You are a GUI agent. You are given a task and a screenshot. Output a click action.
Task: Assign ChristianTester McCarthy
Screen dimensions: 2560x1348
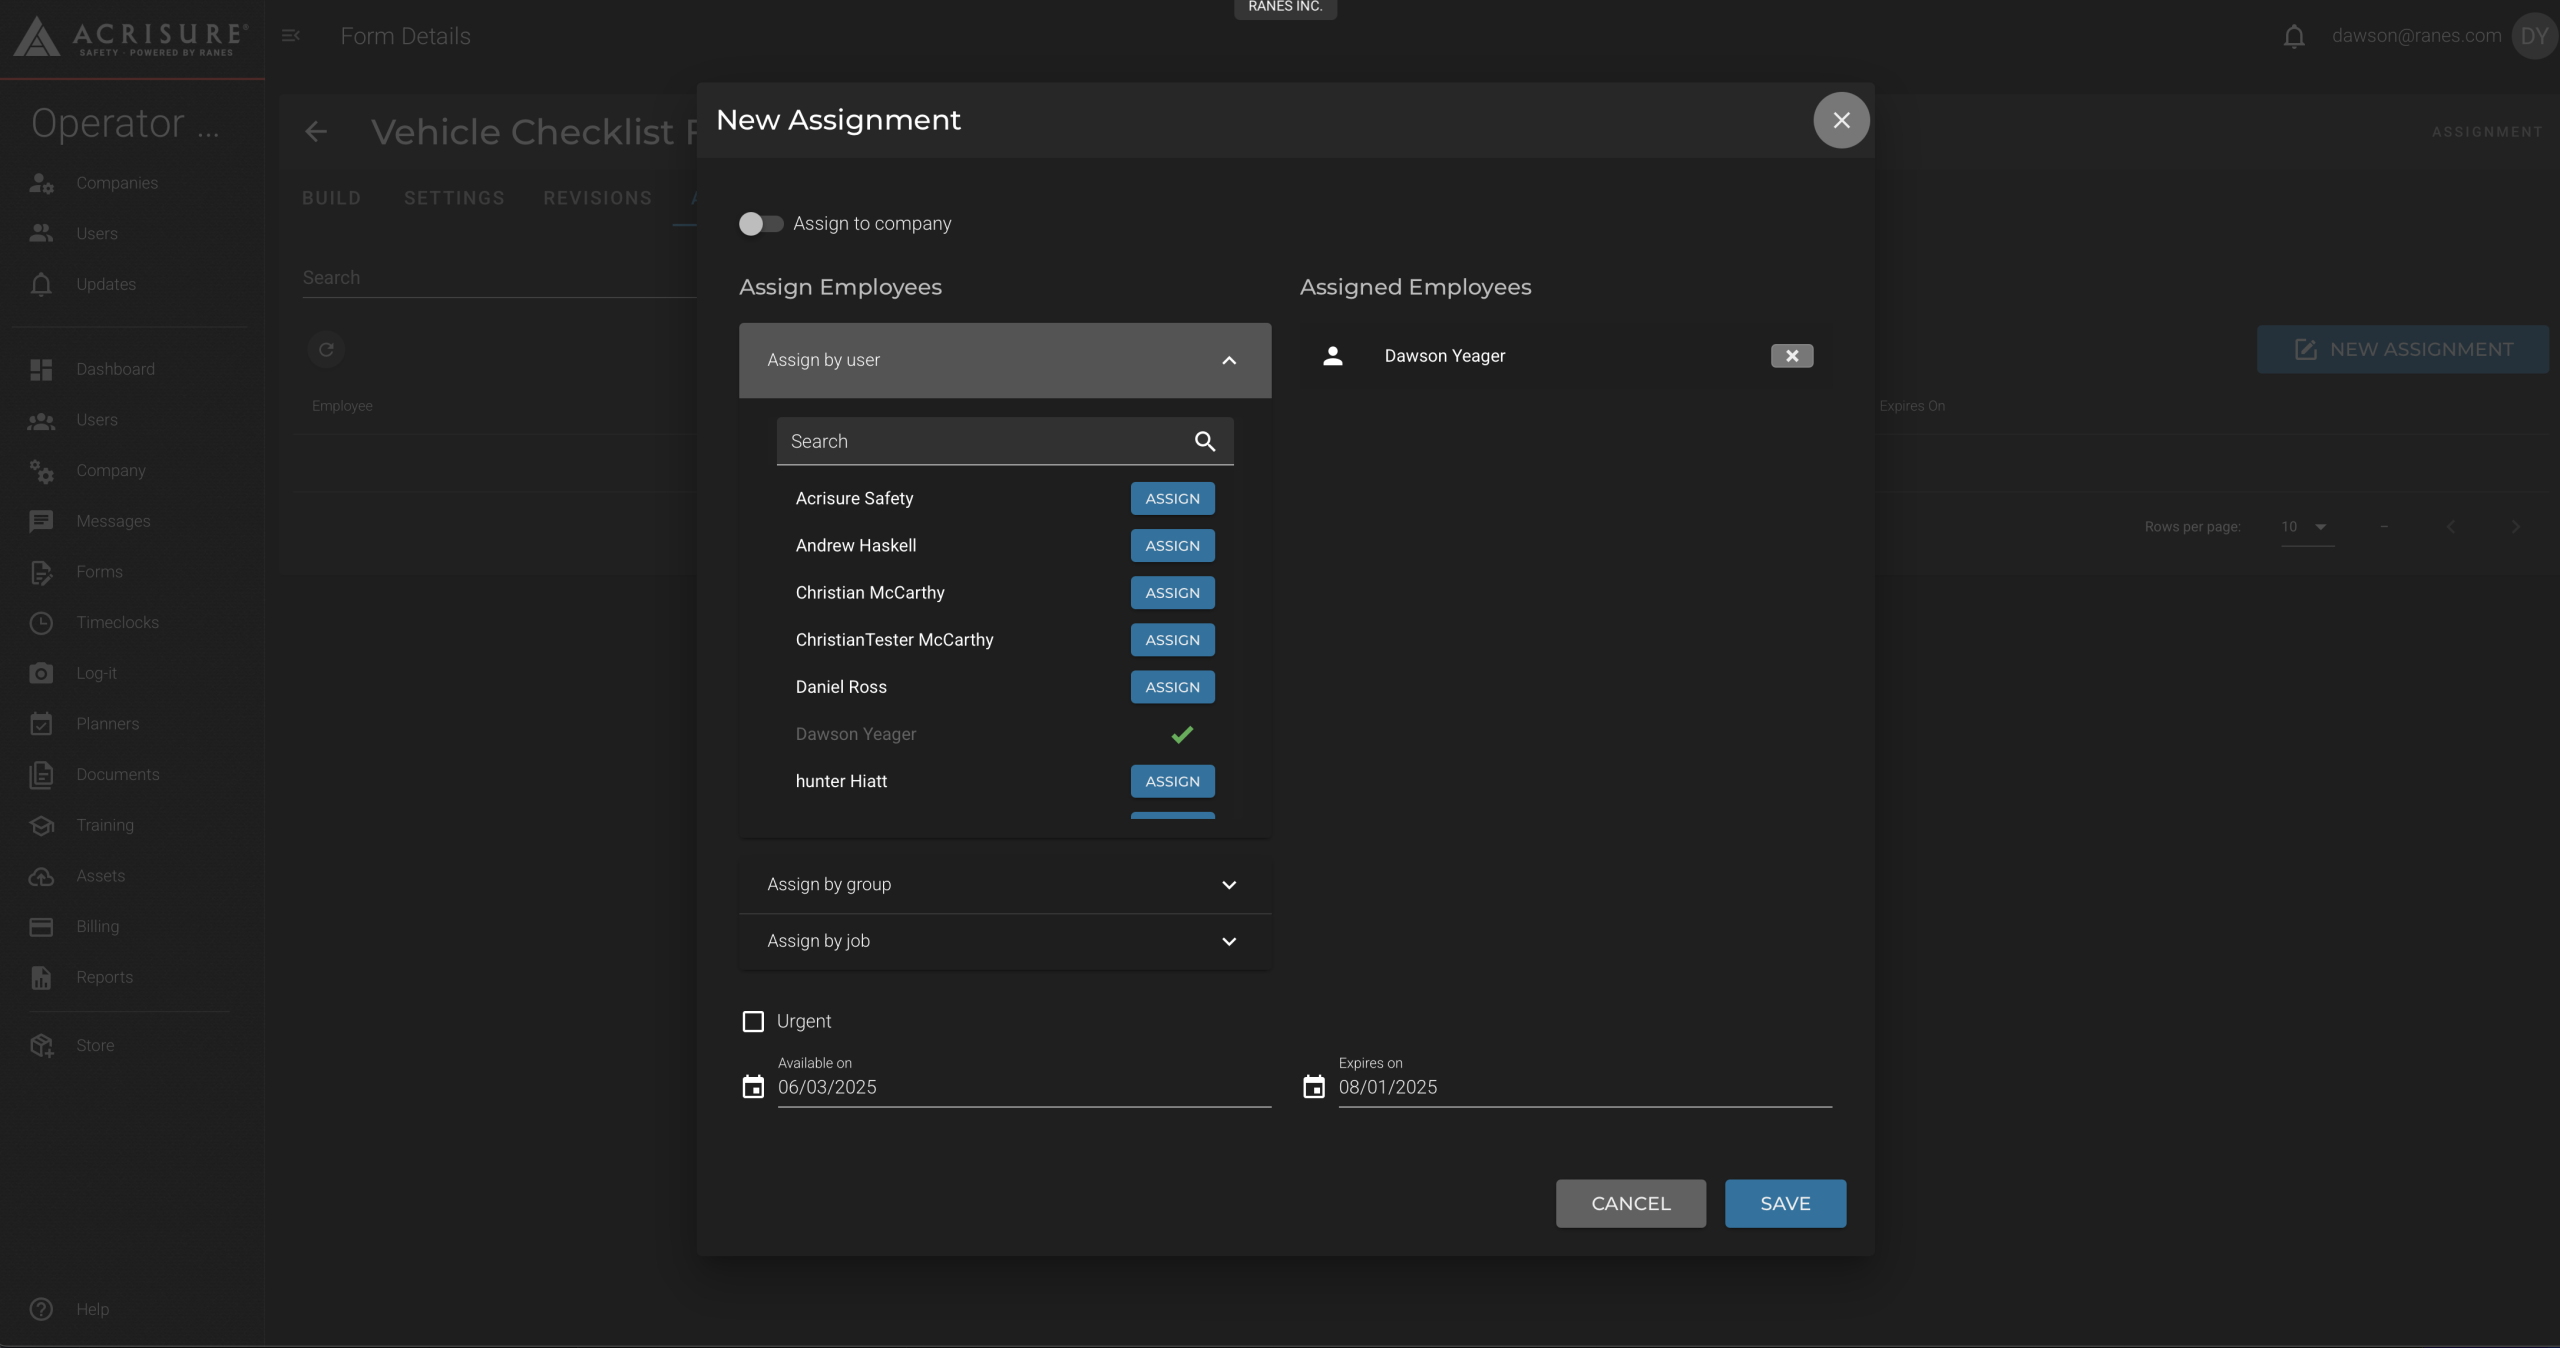click(1172, 640)
